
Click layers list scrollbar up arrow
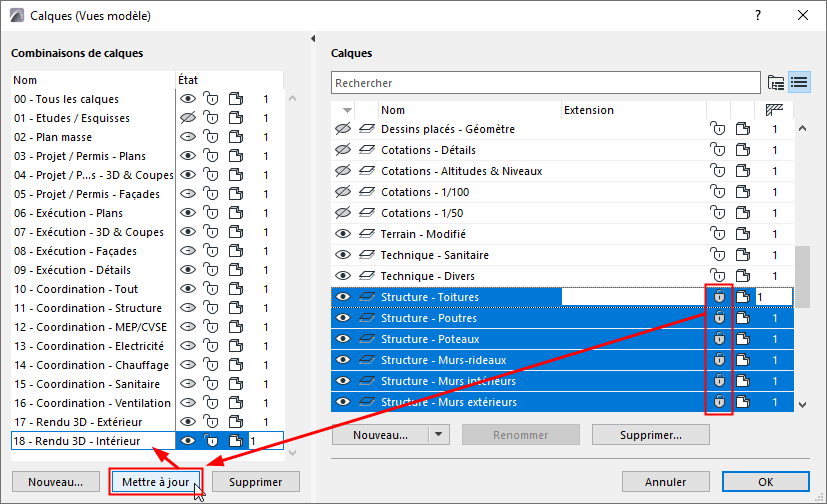(803, 129)
